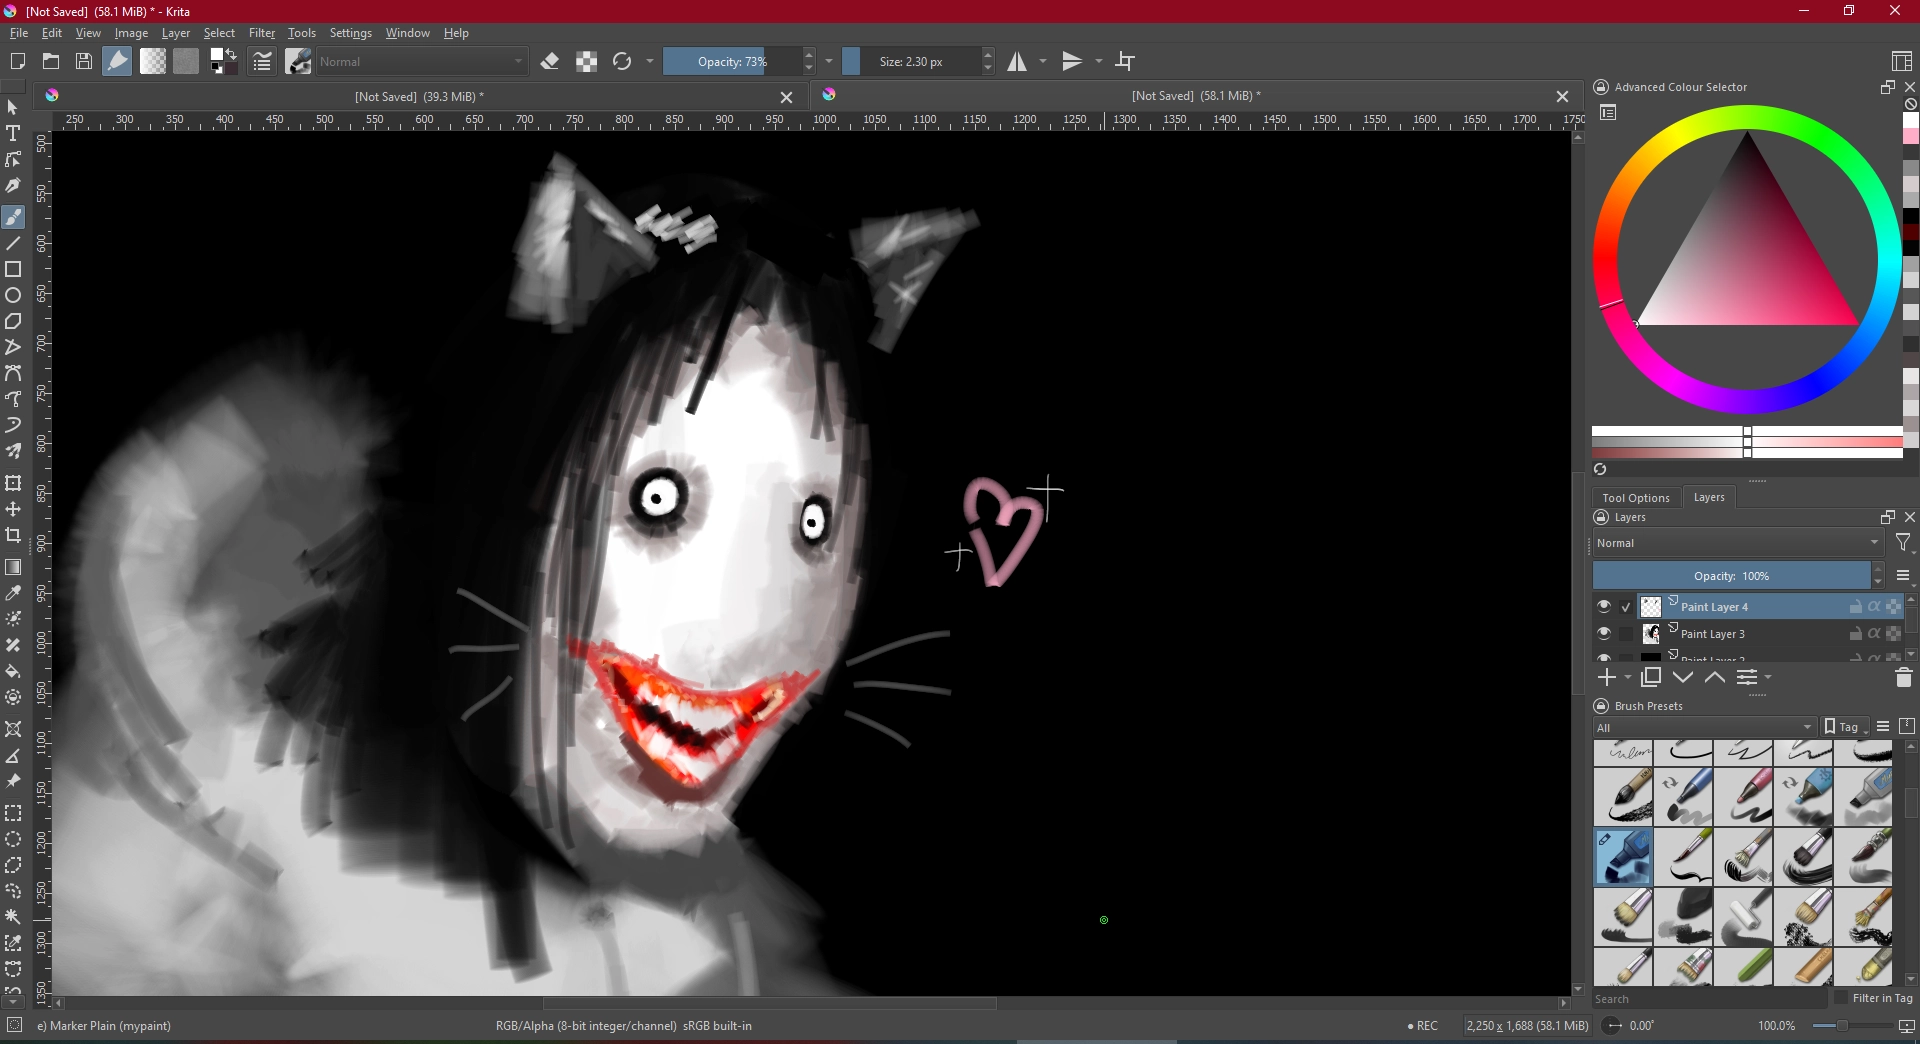Screen dimensions: 1920x1044
Task: Toggle eraser mode
Action: (x=549, y=62)
